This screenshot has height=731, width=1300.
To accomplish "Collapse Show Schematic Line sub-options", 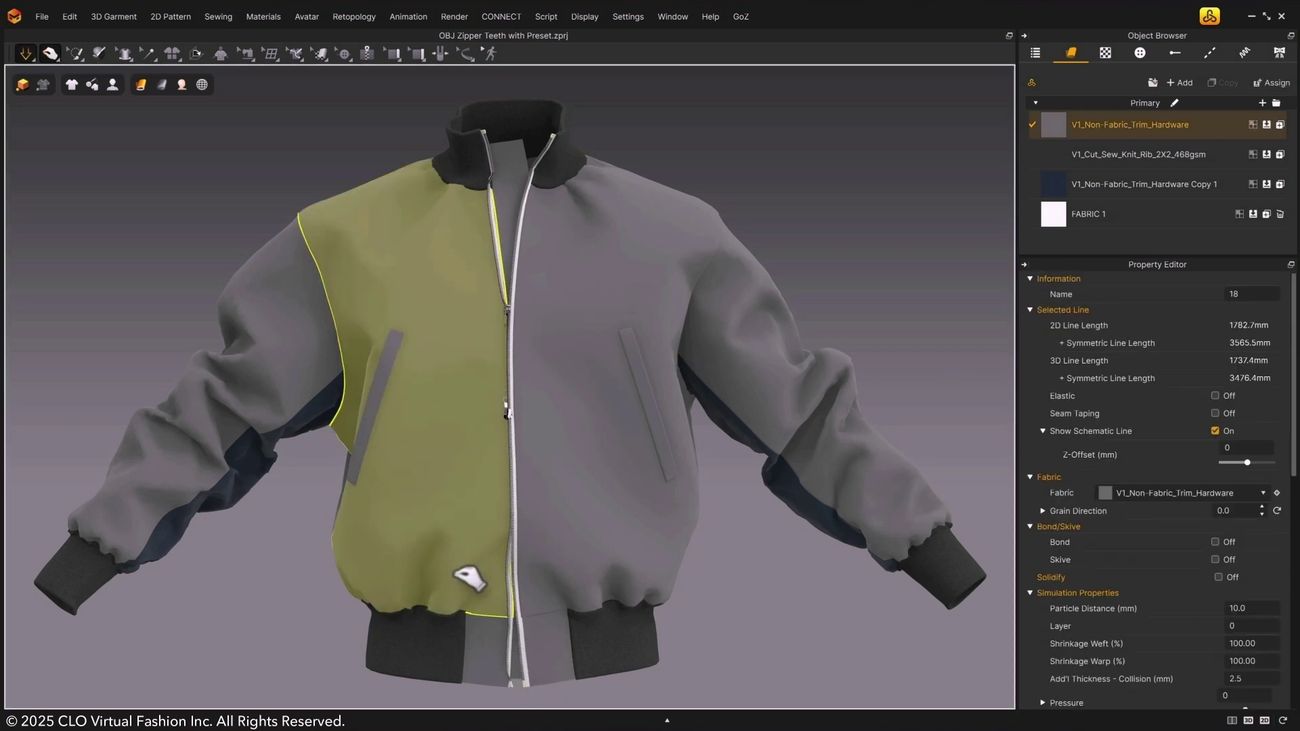I will pos(1043,431).
